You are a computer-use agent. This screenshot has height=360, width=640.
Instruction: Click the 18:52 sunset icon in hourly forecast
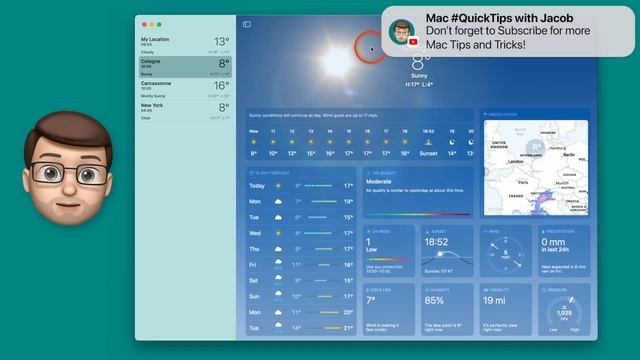click(x=428, y=142)
